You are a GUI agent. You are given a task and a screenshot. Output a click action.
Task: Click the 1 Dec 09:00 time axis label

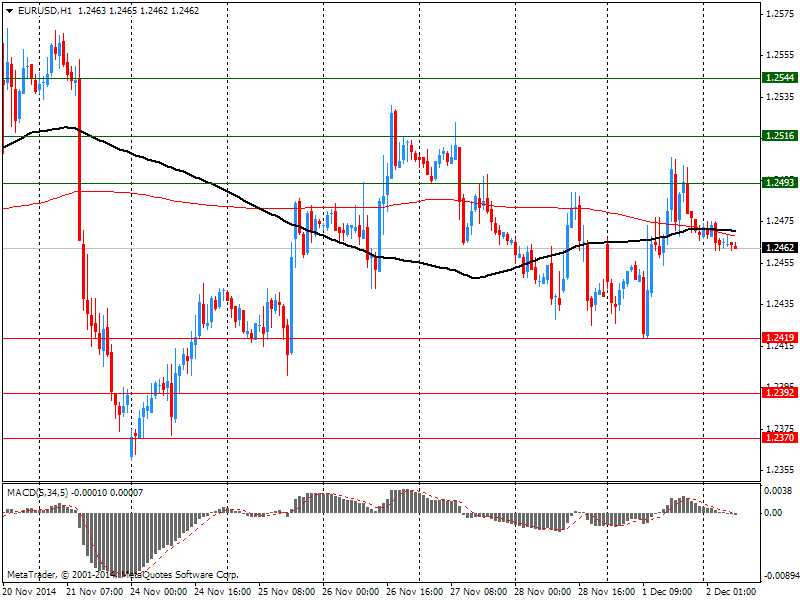(668, 592)
